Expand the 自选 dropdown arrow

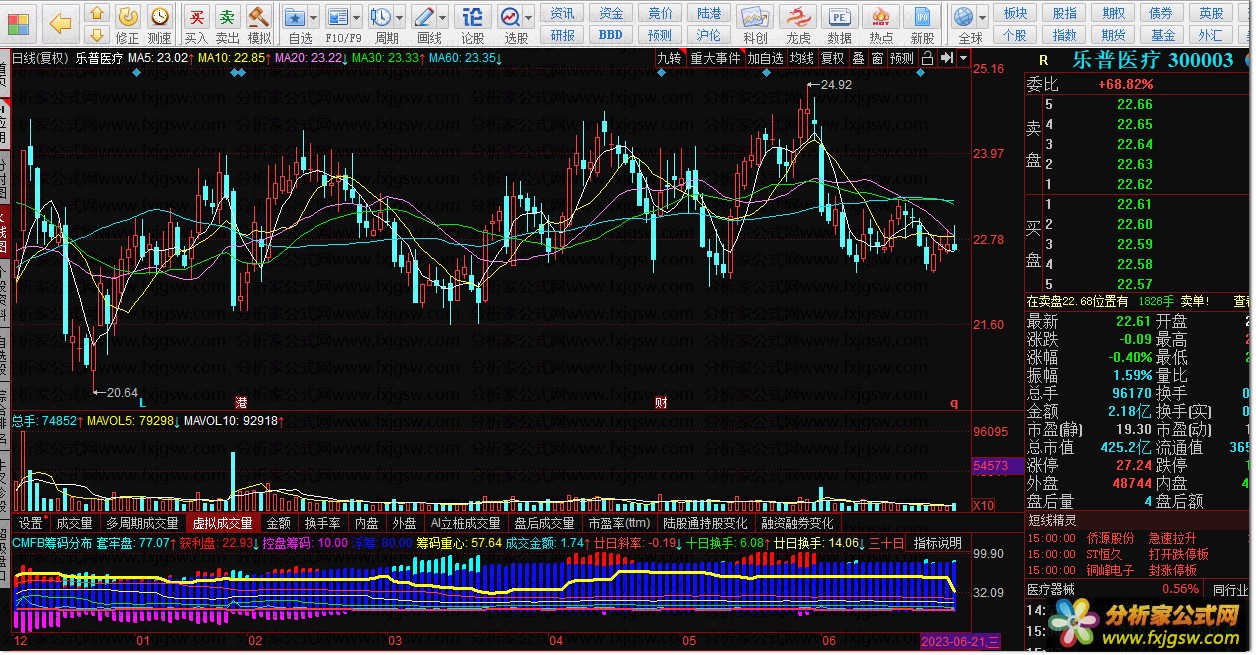[314, 18]
